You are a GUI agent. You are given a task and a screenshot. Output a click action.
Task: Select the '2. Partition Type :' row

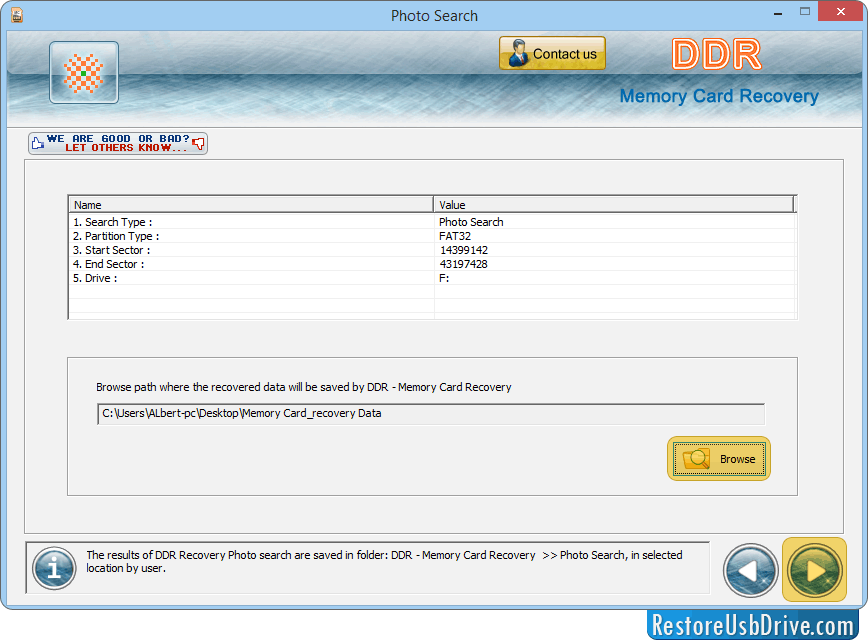click(432, 236)
